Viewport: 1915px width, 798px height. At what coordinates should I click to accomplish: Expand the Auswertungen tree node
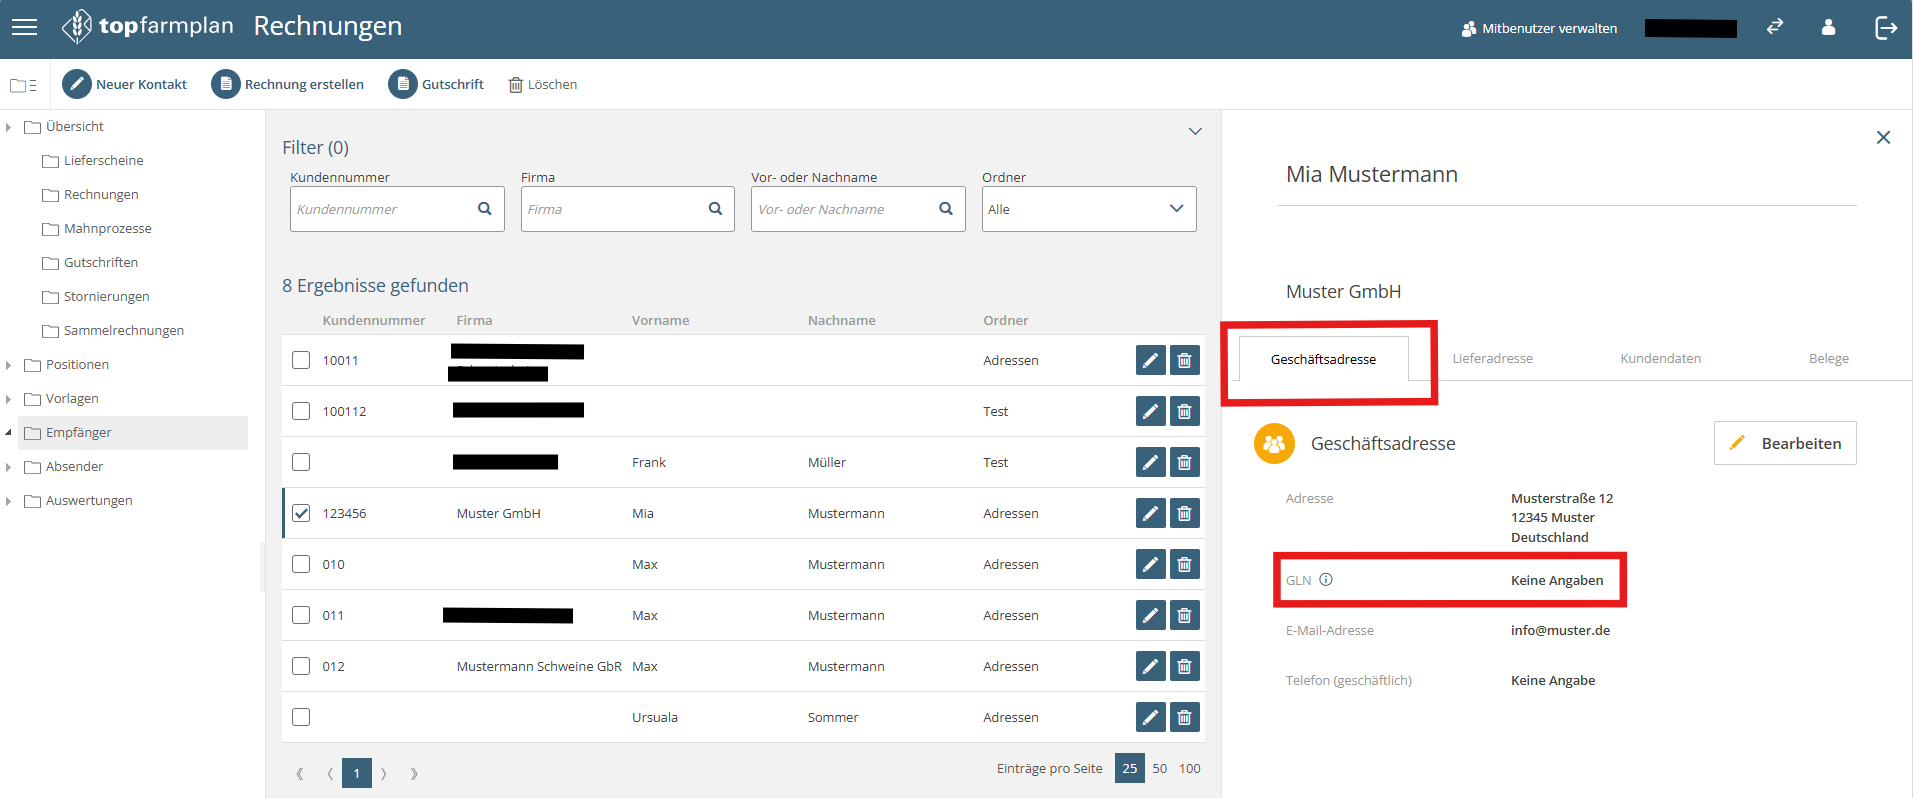tap(8, 501)
